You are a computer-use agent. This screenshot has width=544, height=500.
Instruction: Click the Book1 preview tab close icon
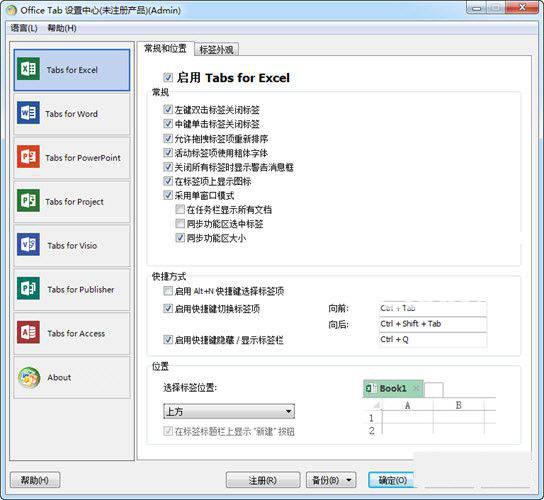(416, 388)
